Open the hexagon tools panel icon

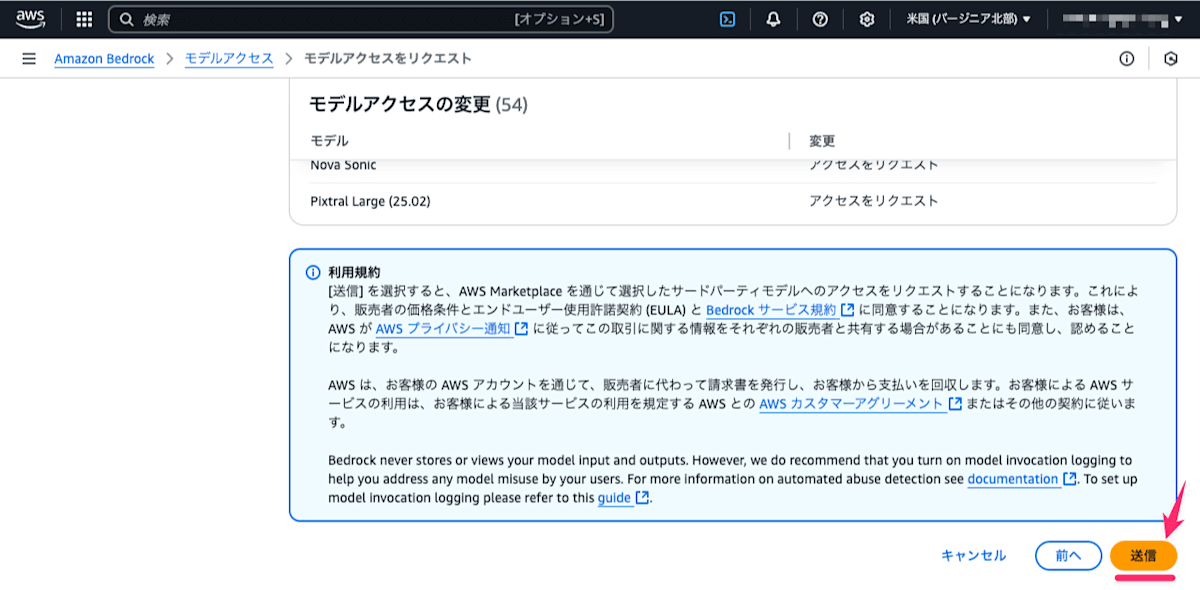1171,59
